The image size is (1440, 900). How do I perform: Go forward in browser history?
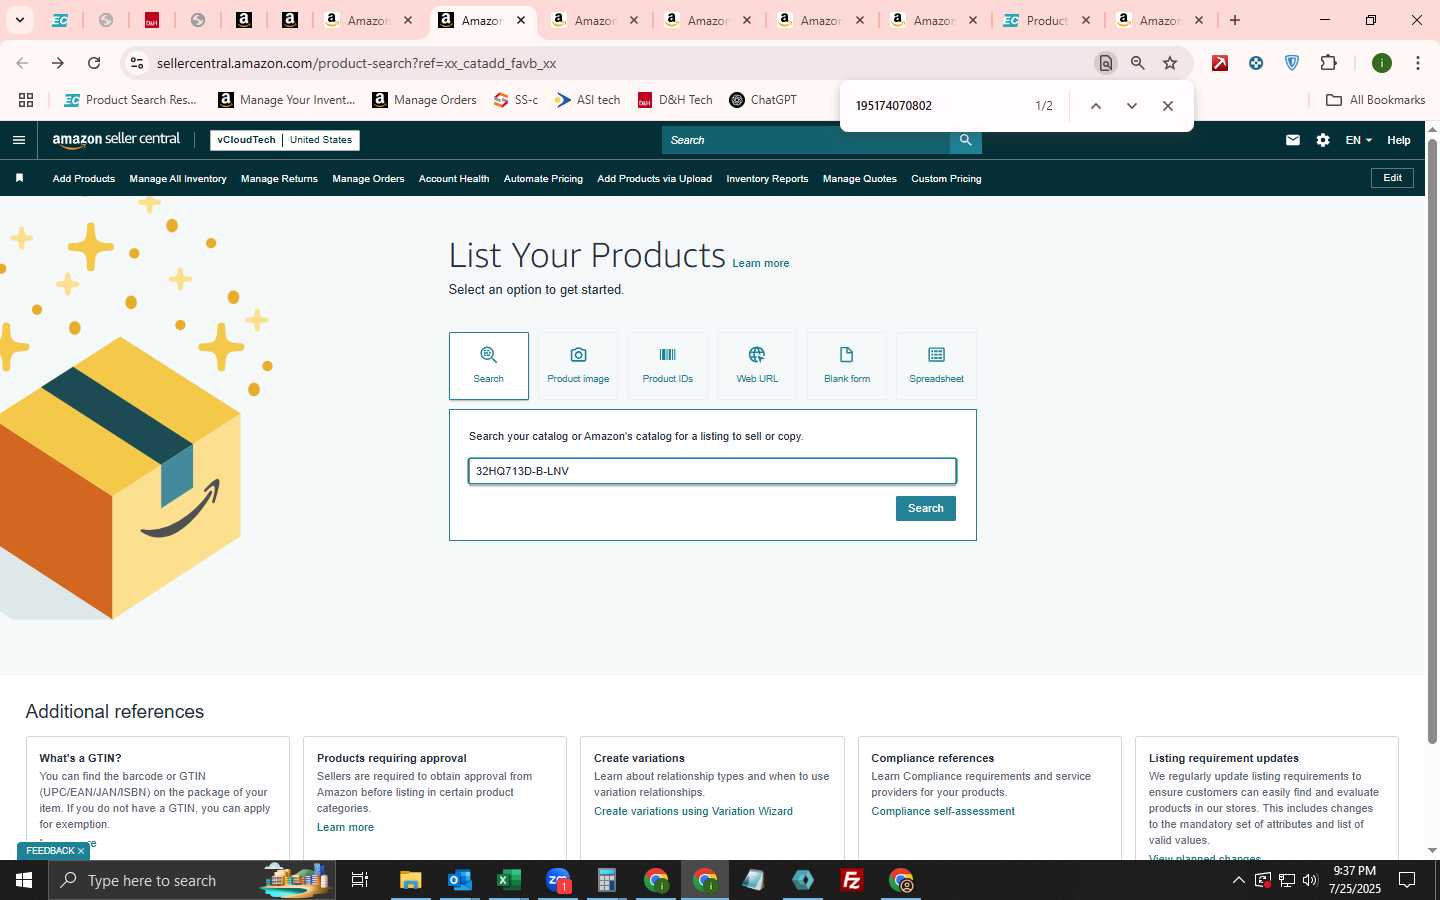[x=58, y=63]
